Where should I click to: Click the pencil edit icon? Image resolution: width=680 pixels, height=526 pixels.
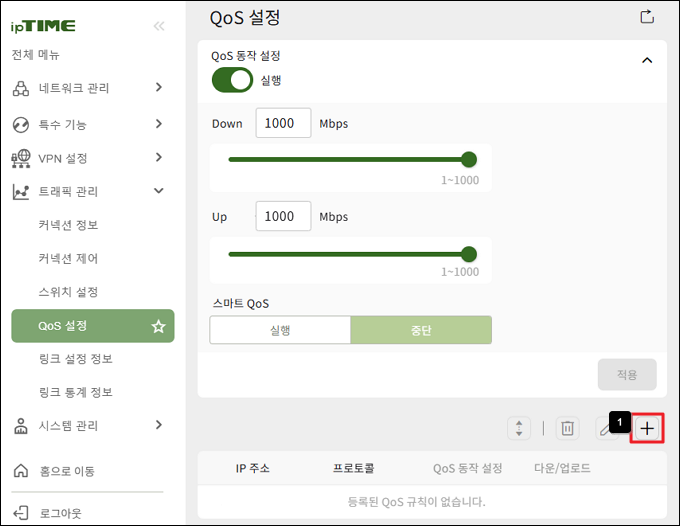(605, 429)
